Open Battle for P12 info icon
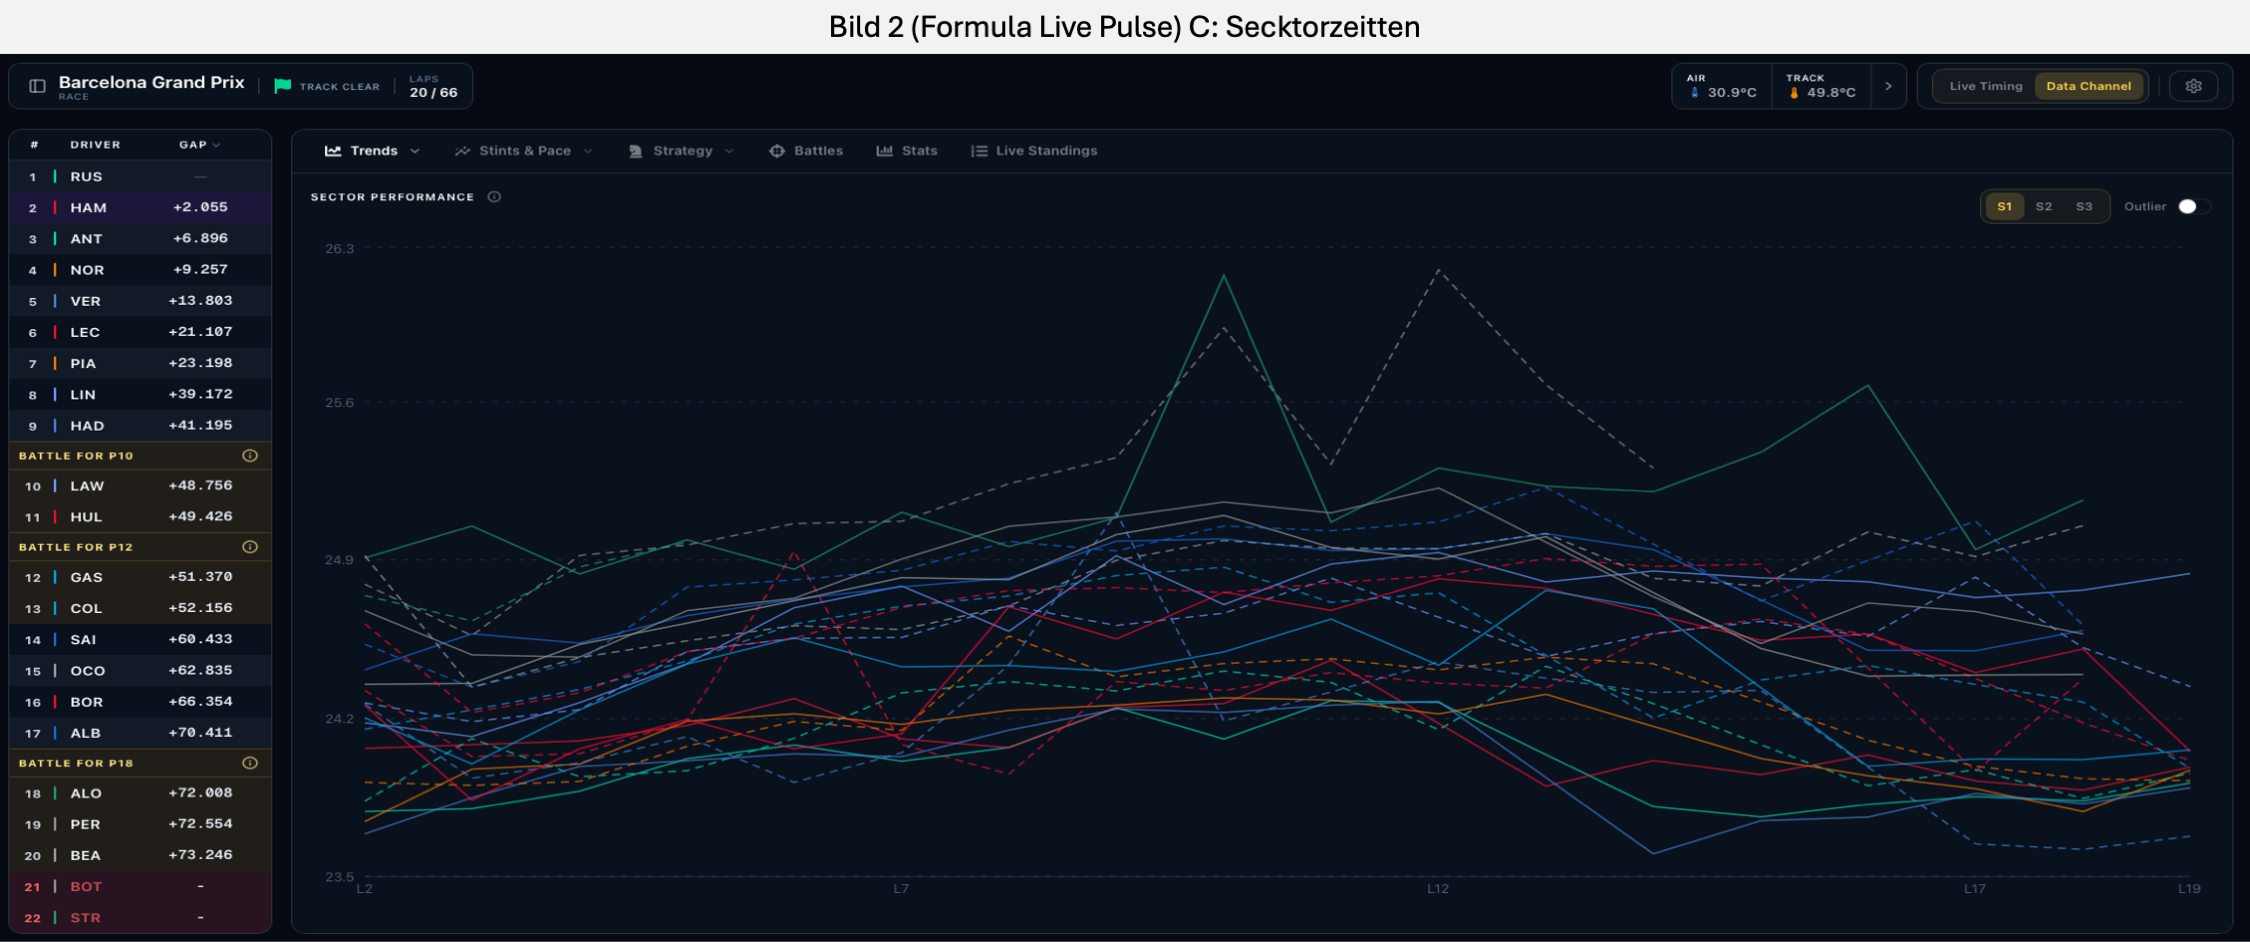 [x=250, y=547]
